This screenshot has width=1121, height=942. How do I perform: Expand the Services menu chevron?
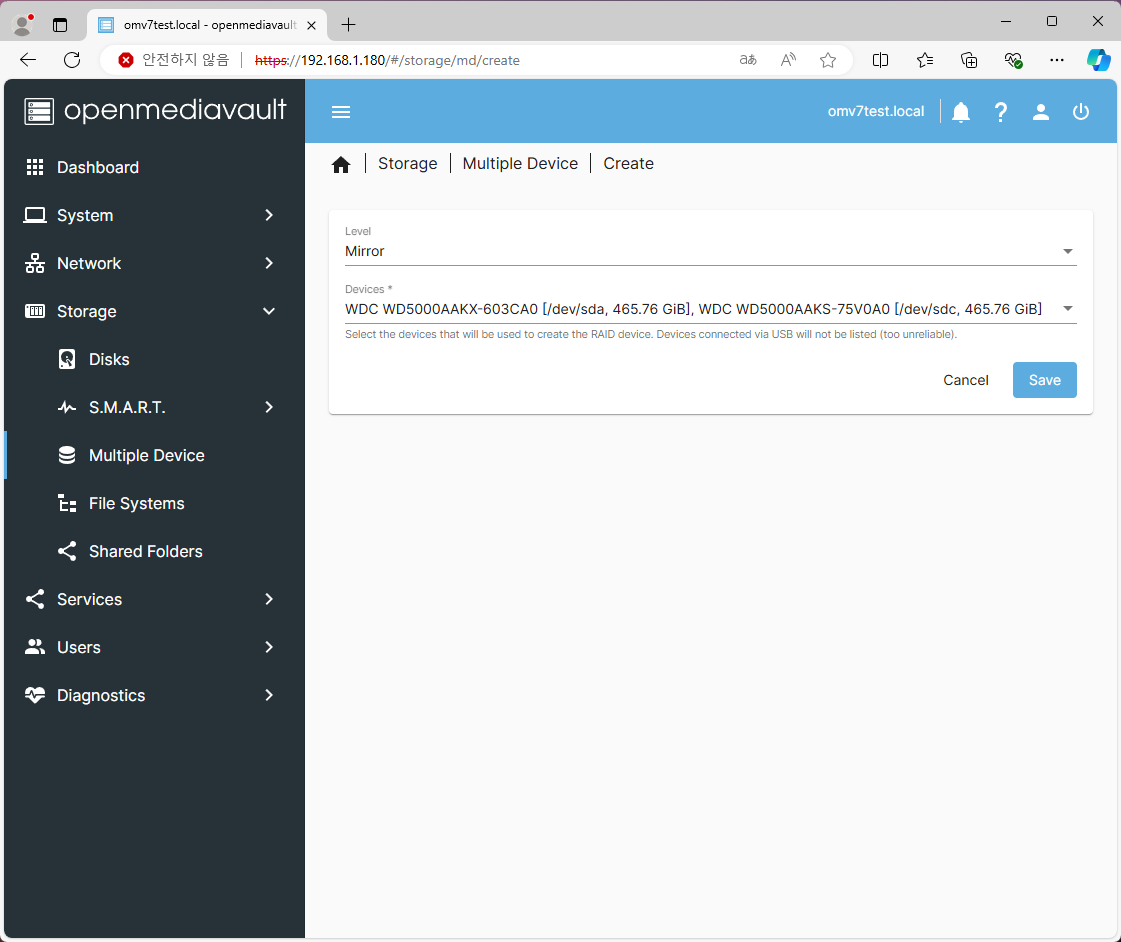pos(269,599)
